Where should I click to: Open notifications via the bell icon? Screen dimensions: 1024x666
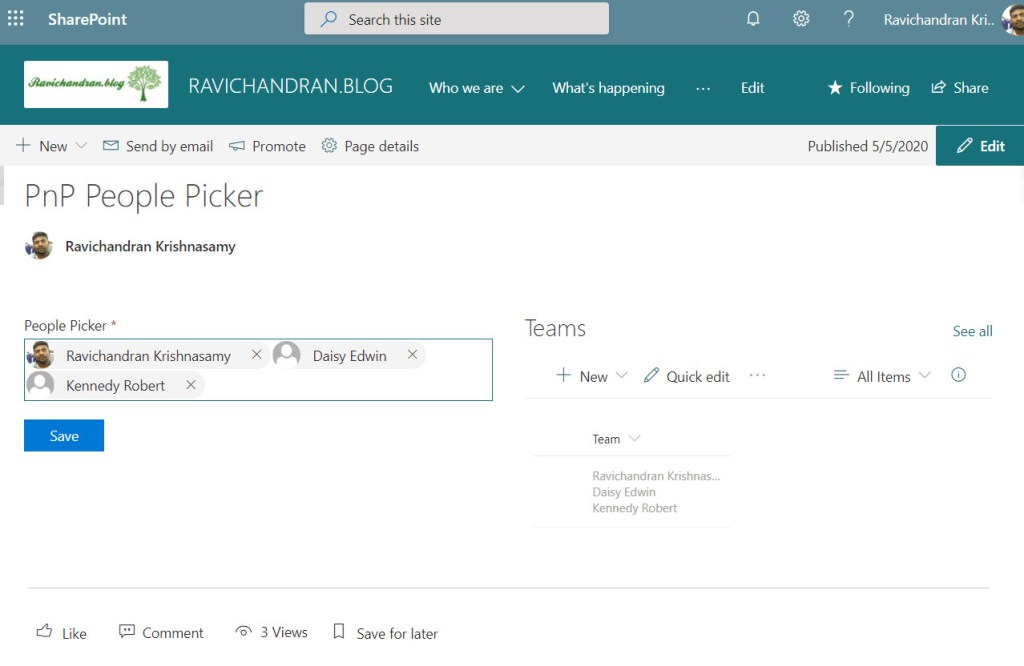click(x=753, y=19)
